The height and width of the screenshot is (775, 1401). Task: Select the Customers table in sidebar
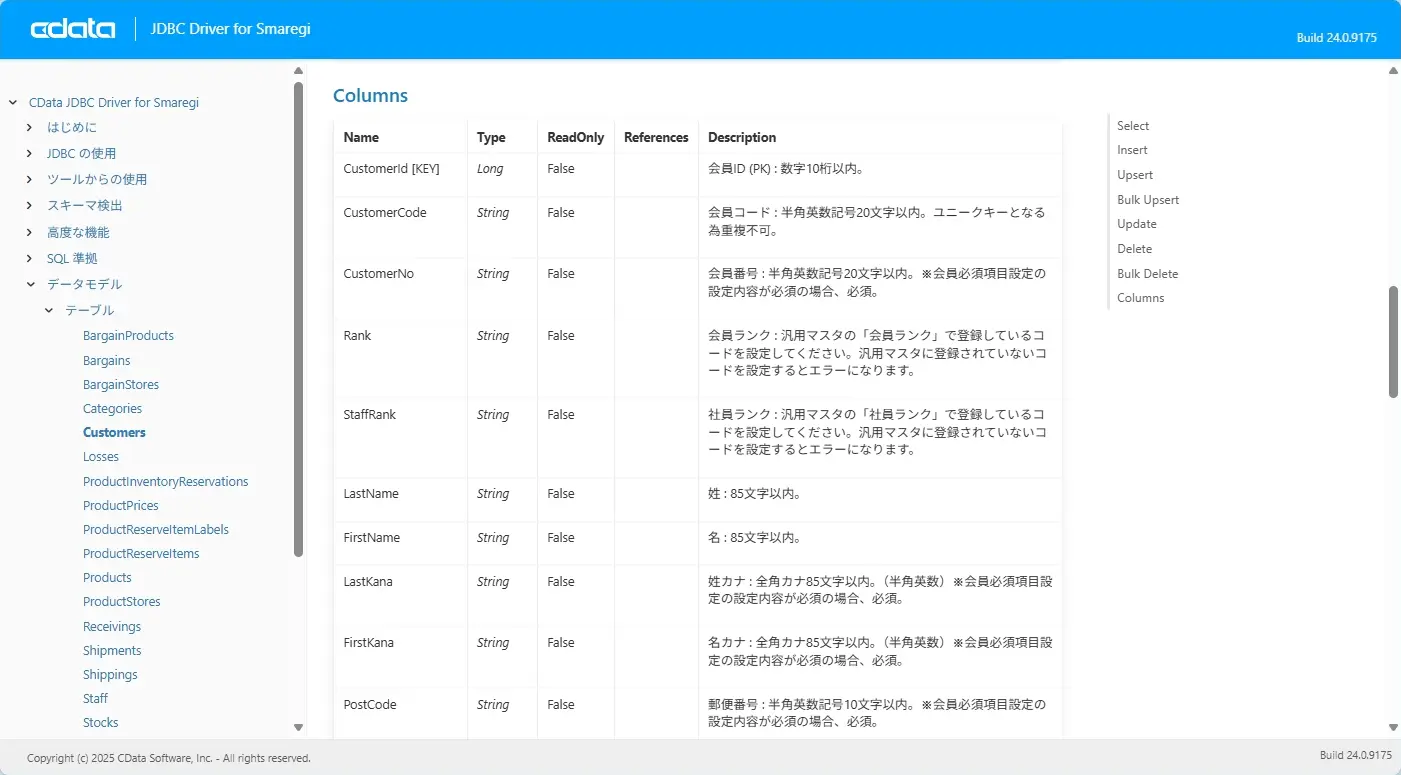(114, 432)
